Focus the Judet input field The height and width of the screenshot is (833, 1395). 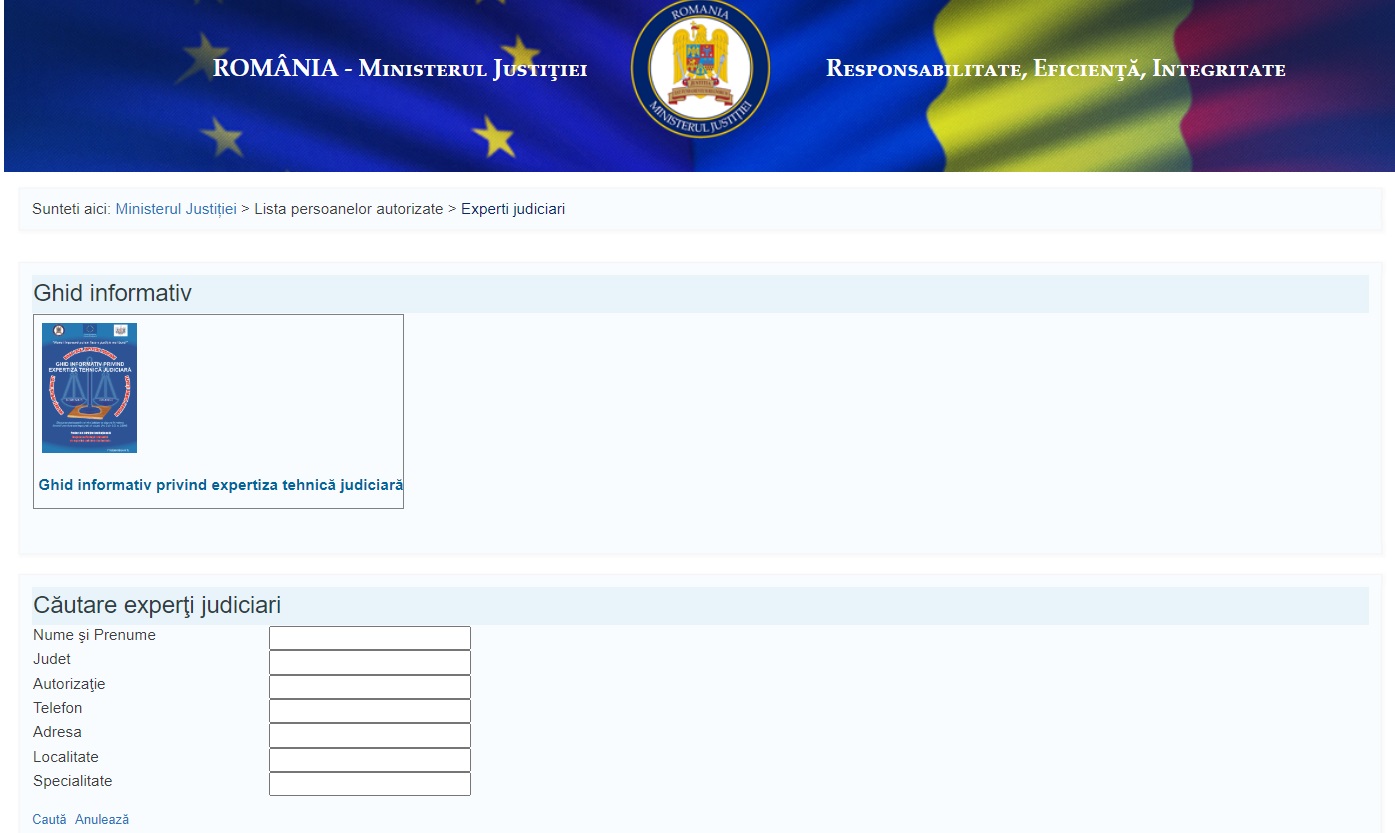370,662
